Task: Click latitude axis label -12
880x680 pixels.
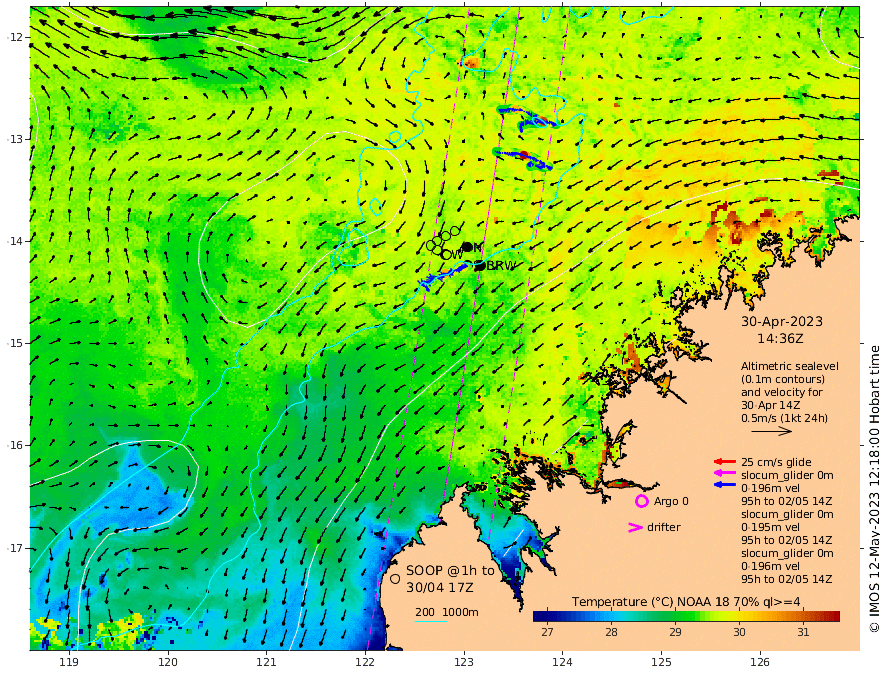Action: 15,37
